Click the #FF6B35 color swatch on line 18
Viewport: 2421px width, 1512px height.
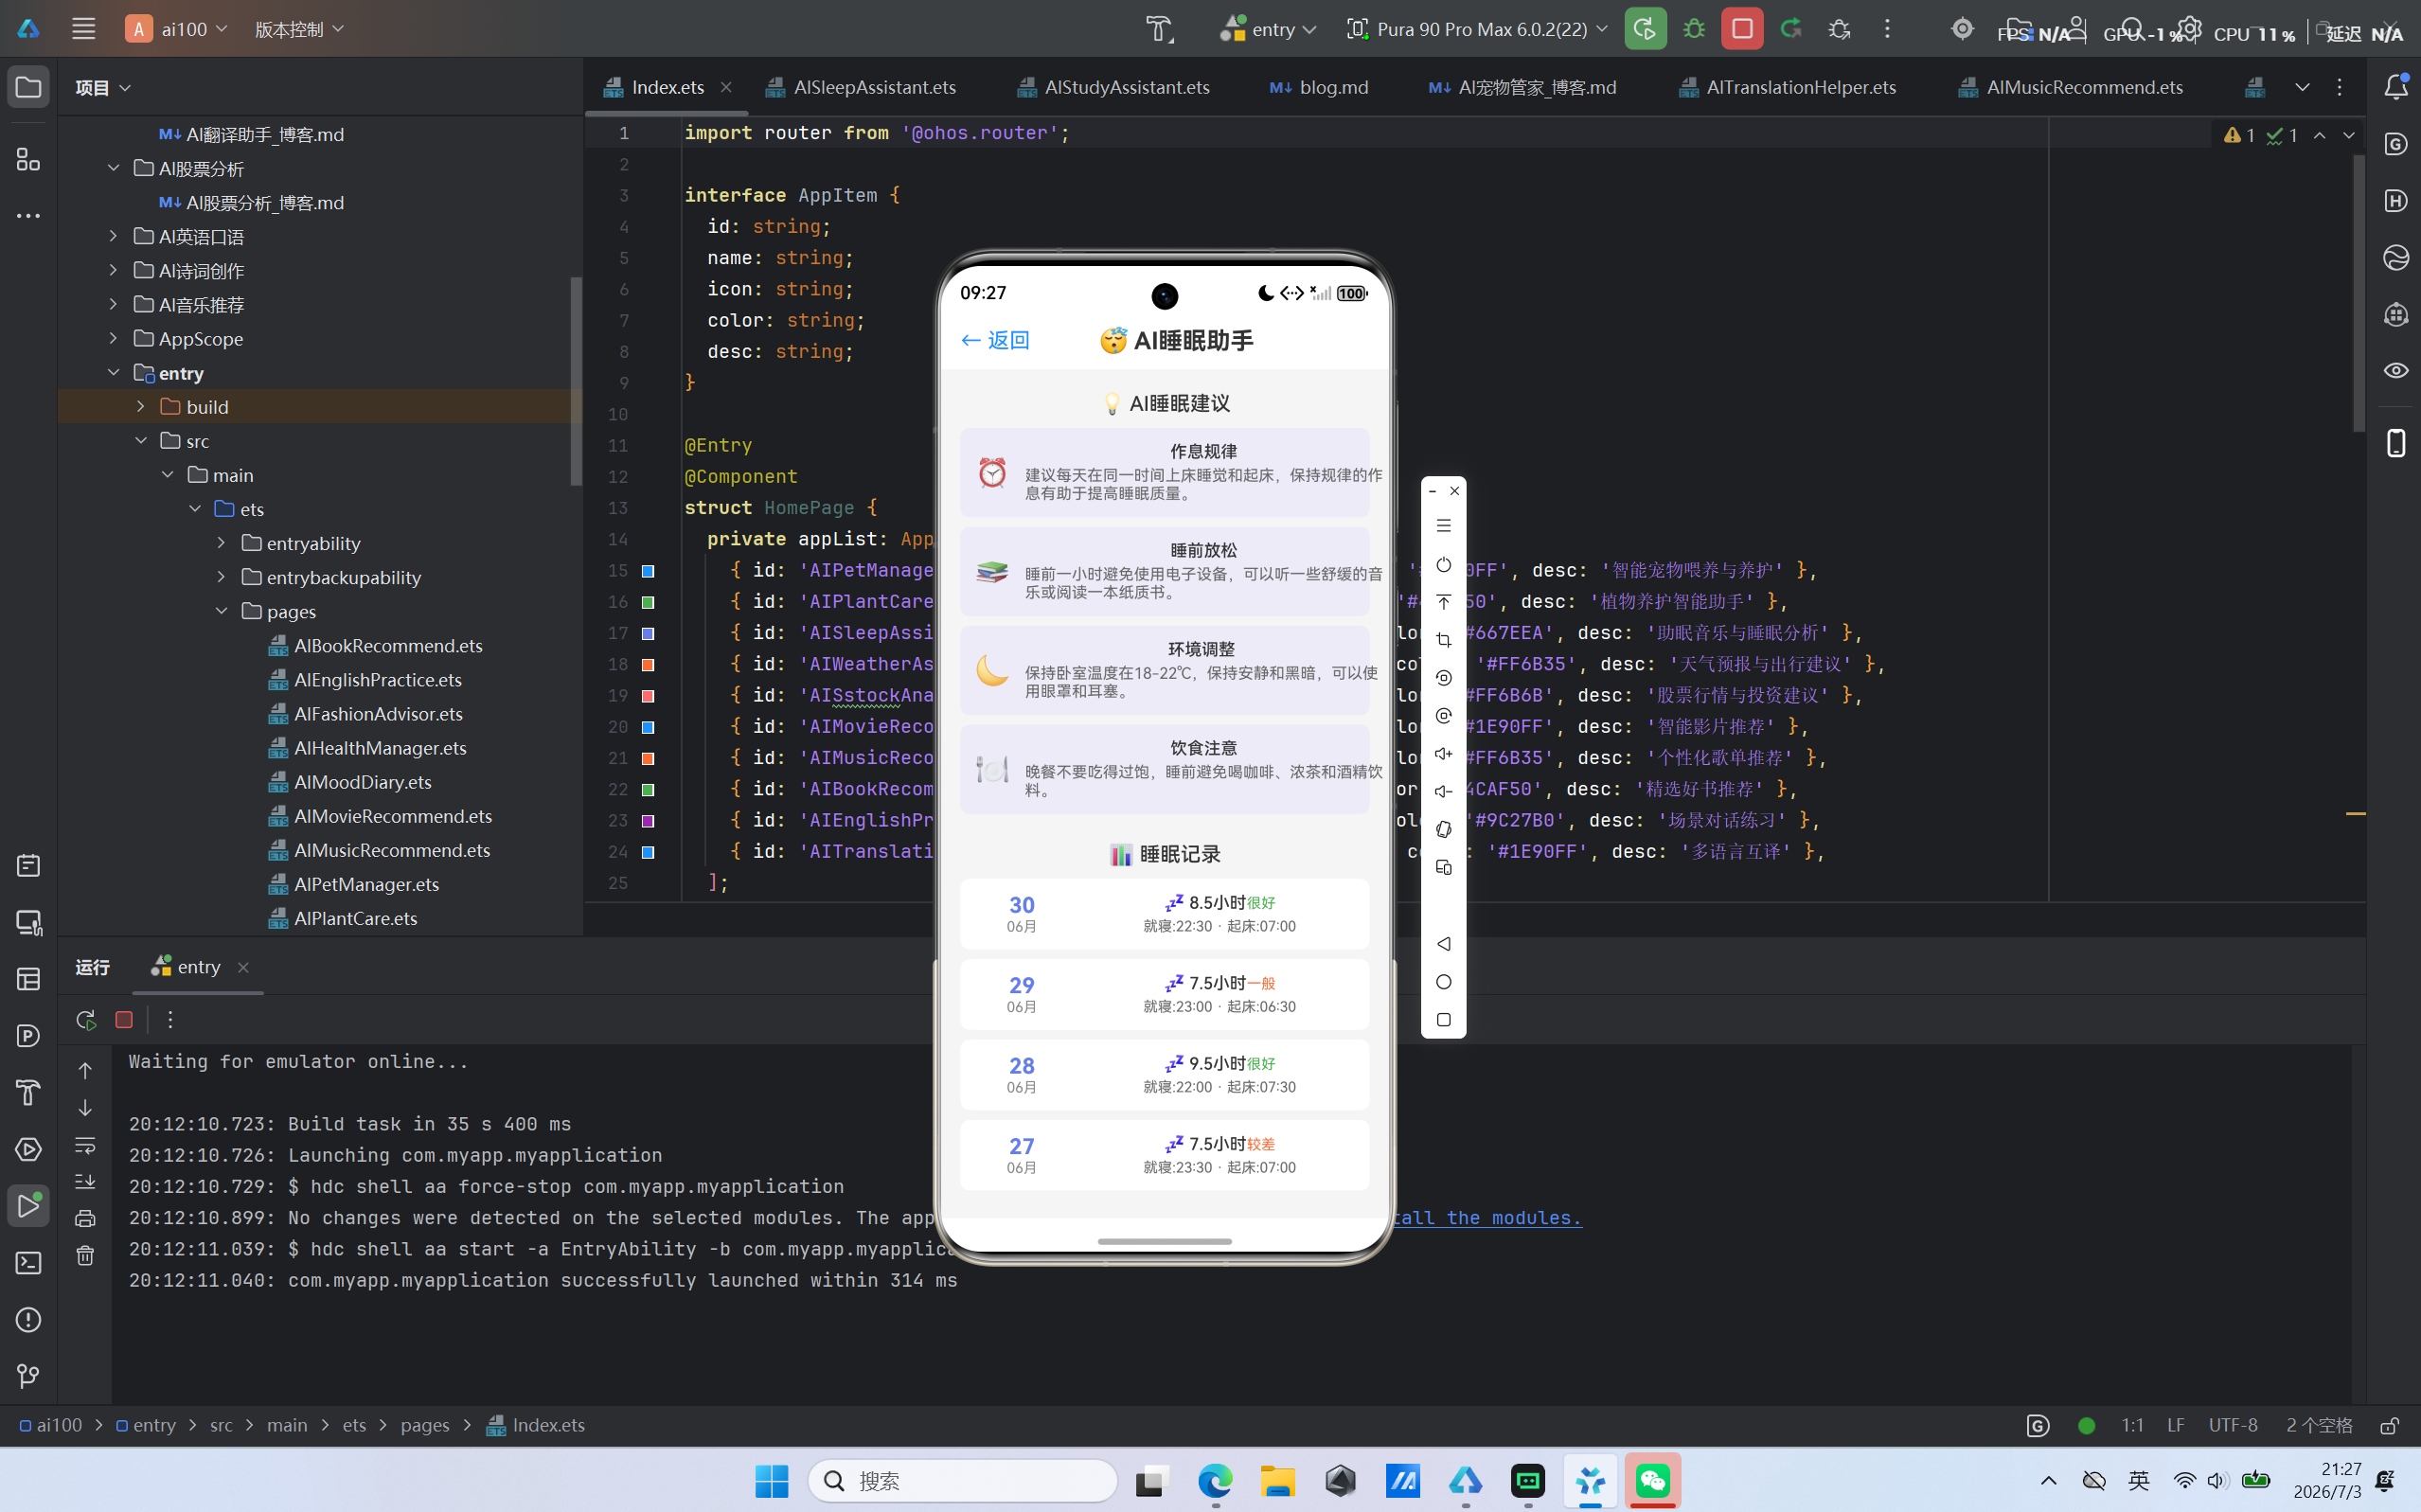pos(648,664)
